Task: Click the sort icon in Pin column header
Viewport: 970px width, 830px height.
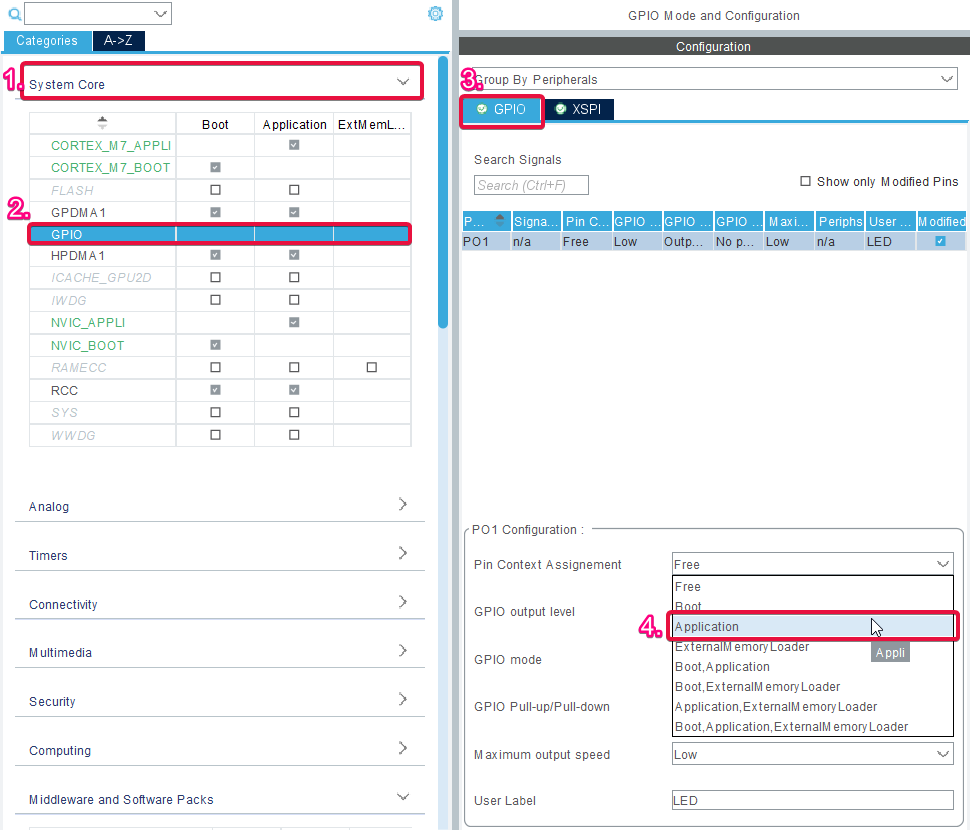Action: [x=500, y=220]
